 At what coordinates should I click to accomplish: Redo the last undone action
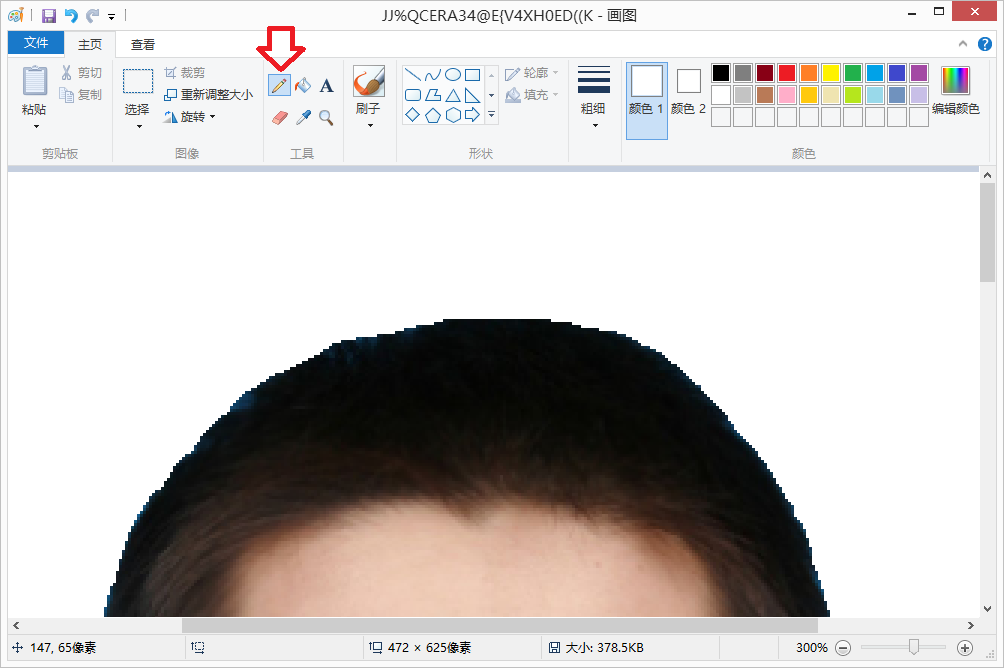(x=93, y=15)
